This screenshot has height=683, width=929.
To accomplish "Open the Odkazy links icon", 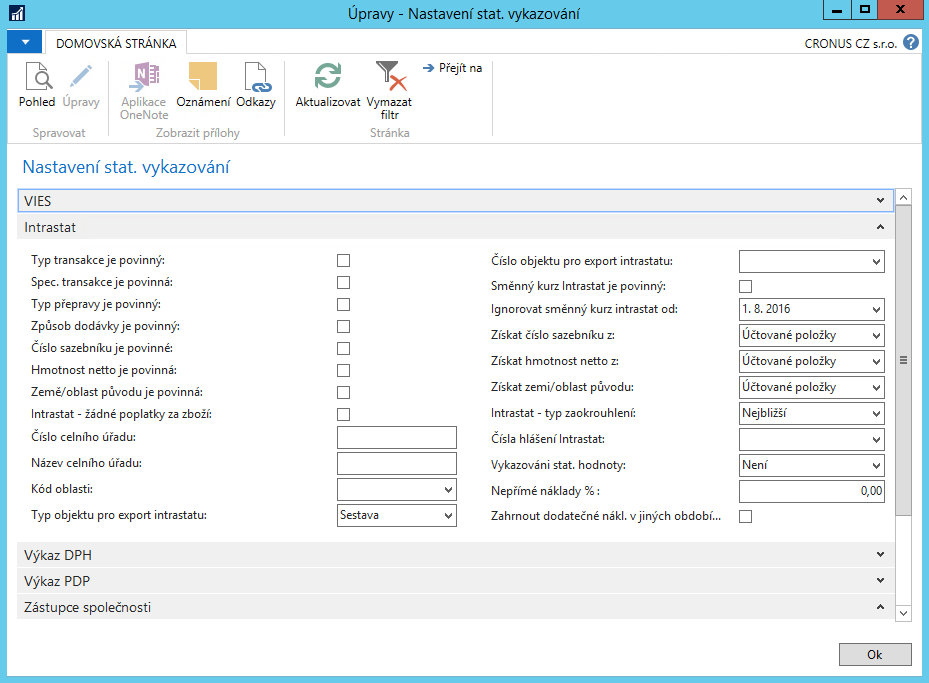I will tap(256, 85).
